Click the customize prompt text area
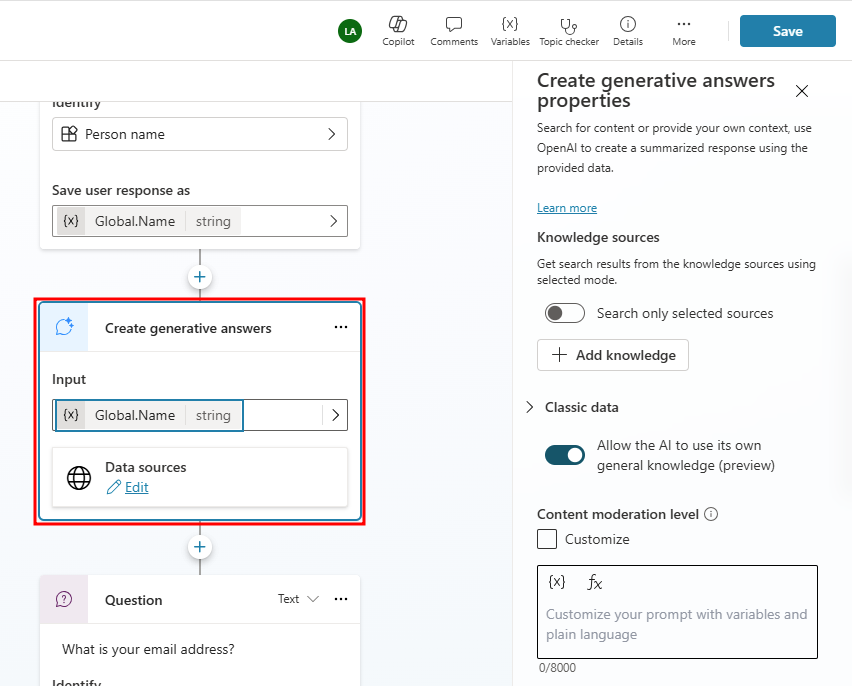This screenshot has width=852, height=686. coord(677,625)
